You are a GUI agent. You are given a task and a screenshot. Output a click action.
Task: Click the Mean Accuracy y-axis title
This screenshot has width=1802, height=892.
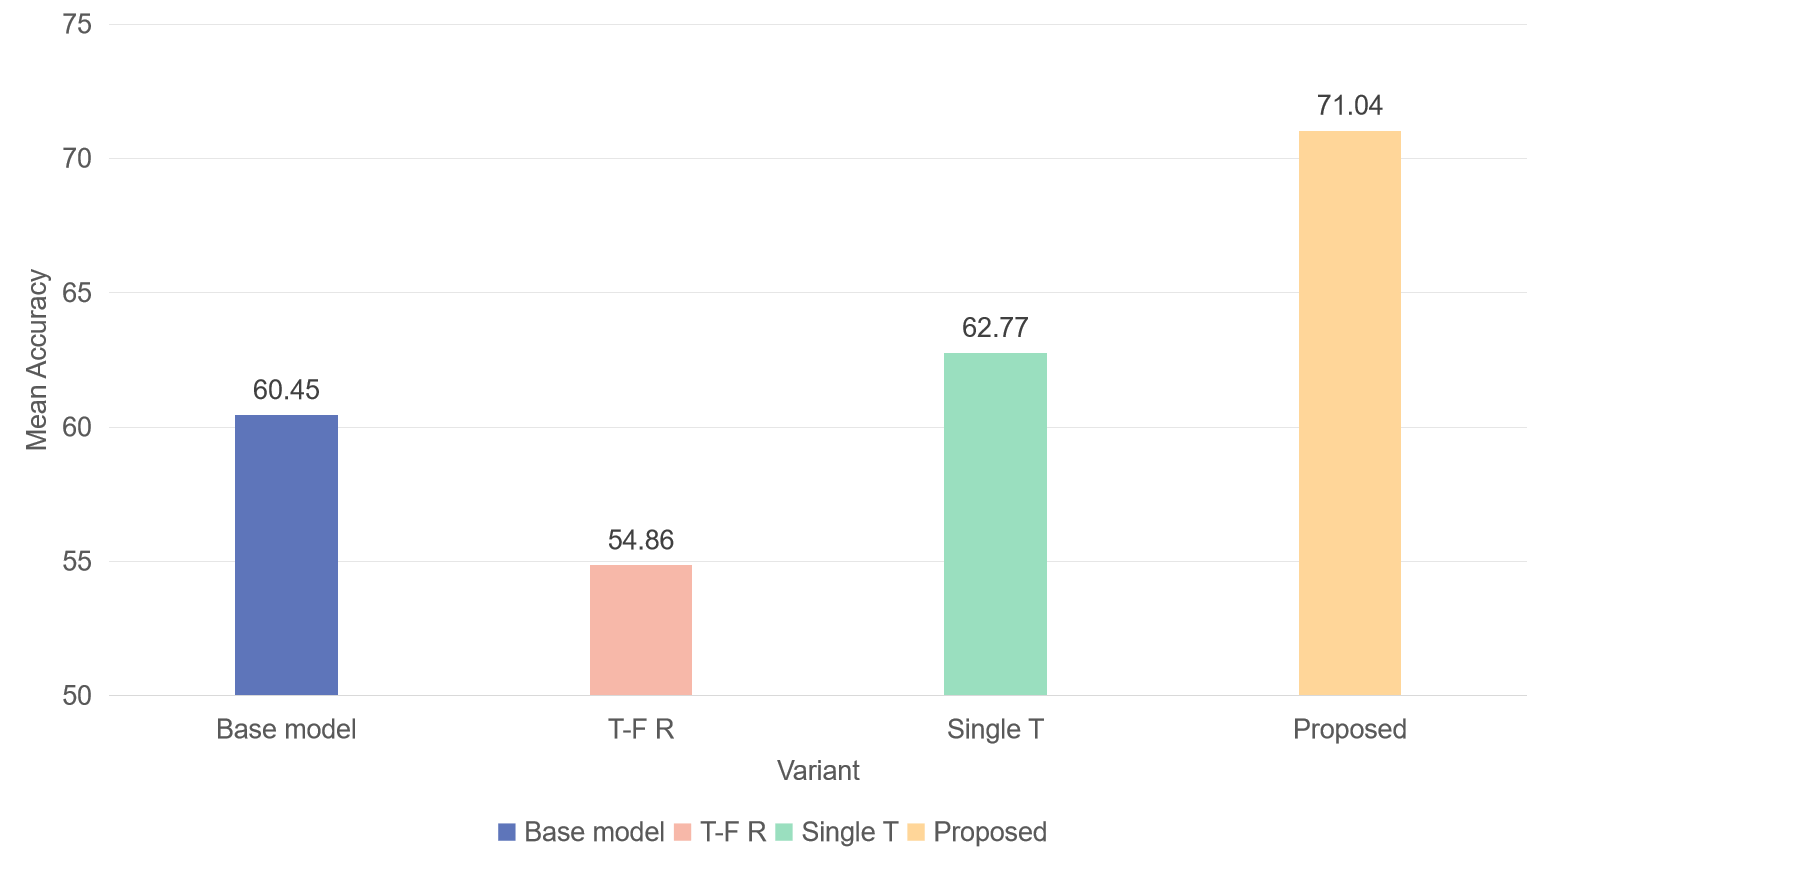pos(37,360)
